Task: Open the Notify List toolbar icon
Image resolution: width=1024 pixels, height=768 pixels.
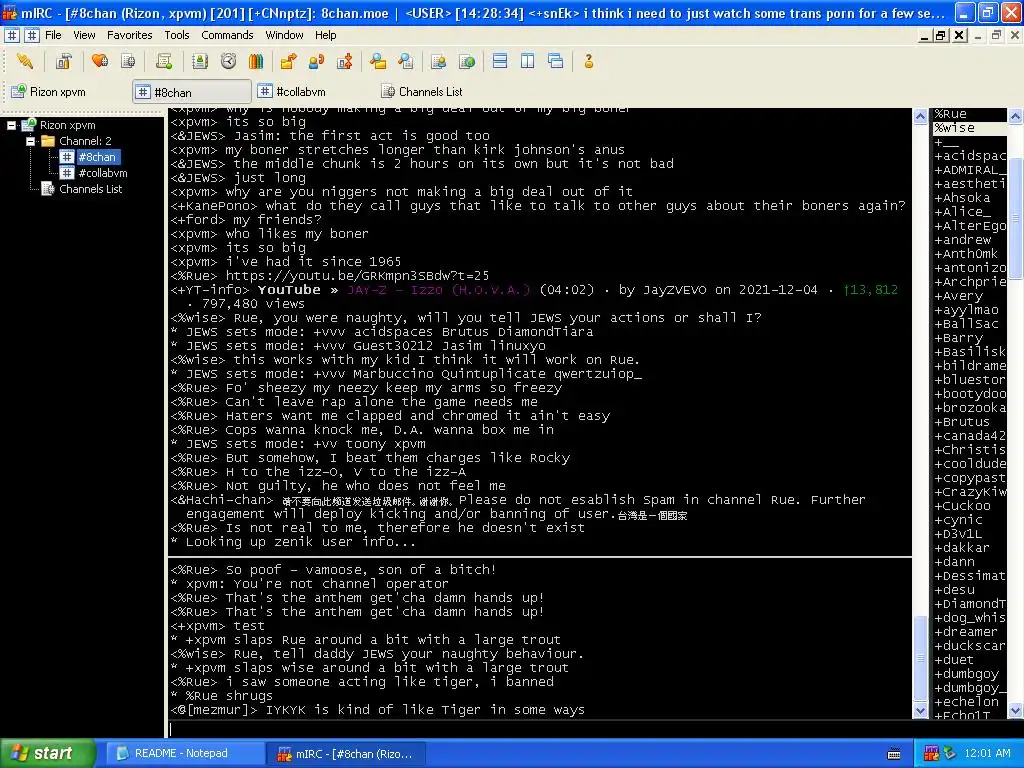Action: 438,61
